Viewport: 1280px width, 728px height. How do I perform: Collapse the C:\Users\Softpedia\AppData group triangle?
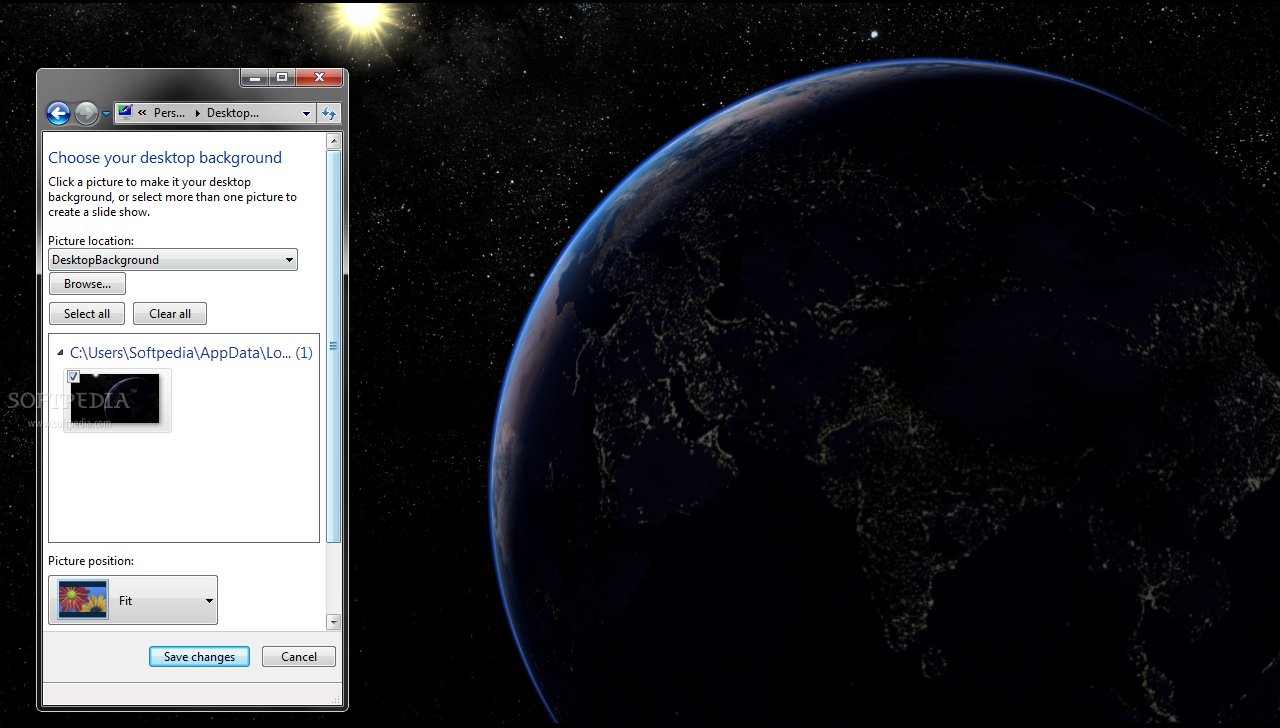click(60, 353)
